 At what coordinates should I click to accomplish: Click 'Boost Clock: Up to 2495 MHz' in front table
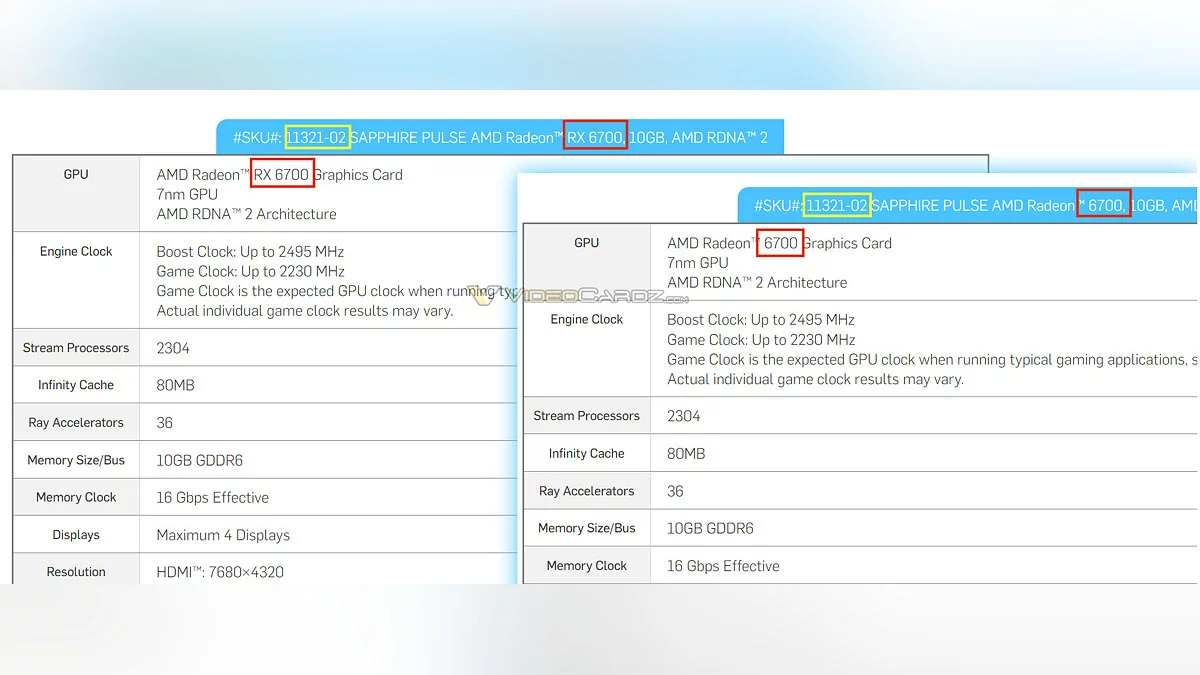(x=761, y=320)
